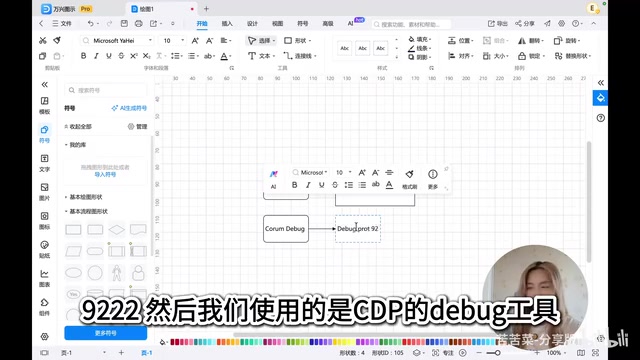Adjust the zoom slider in status bar
Screen dimensions: 640x360
click(x=497, y=353)
